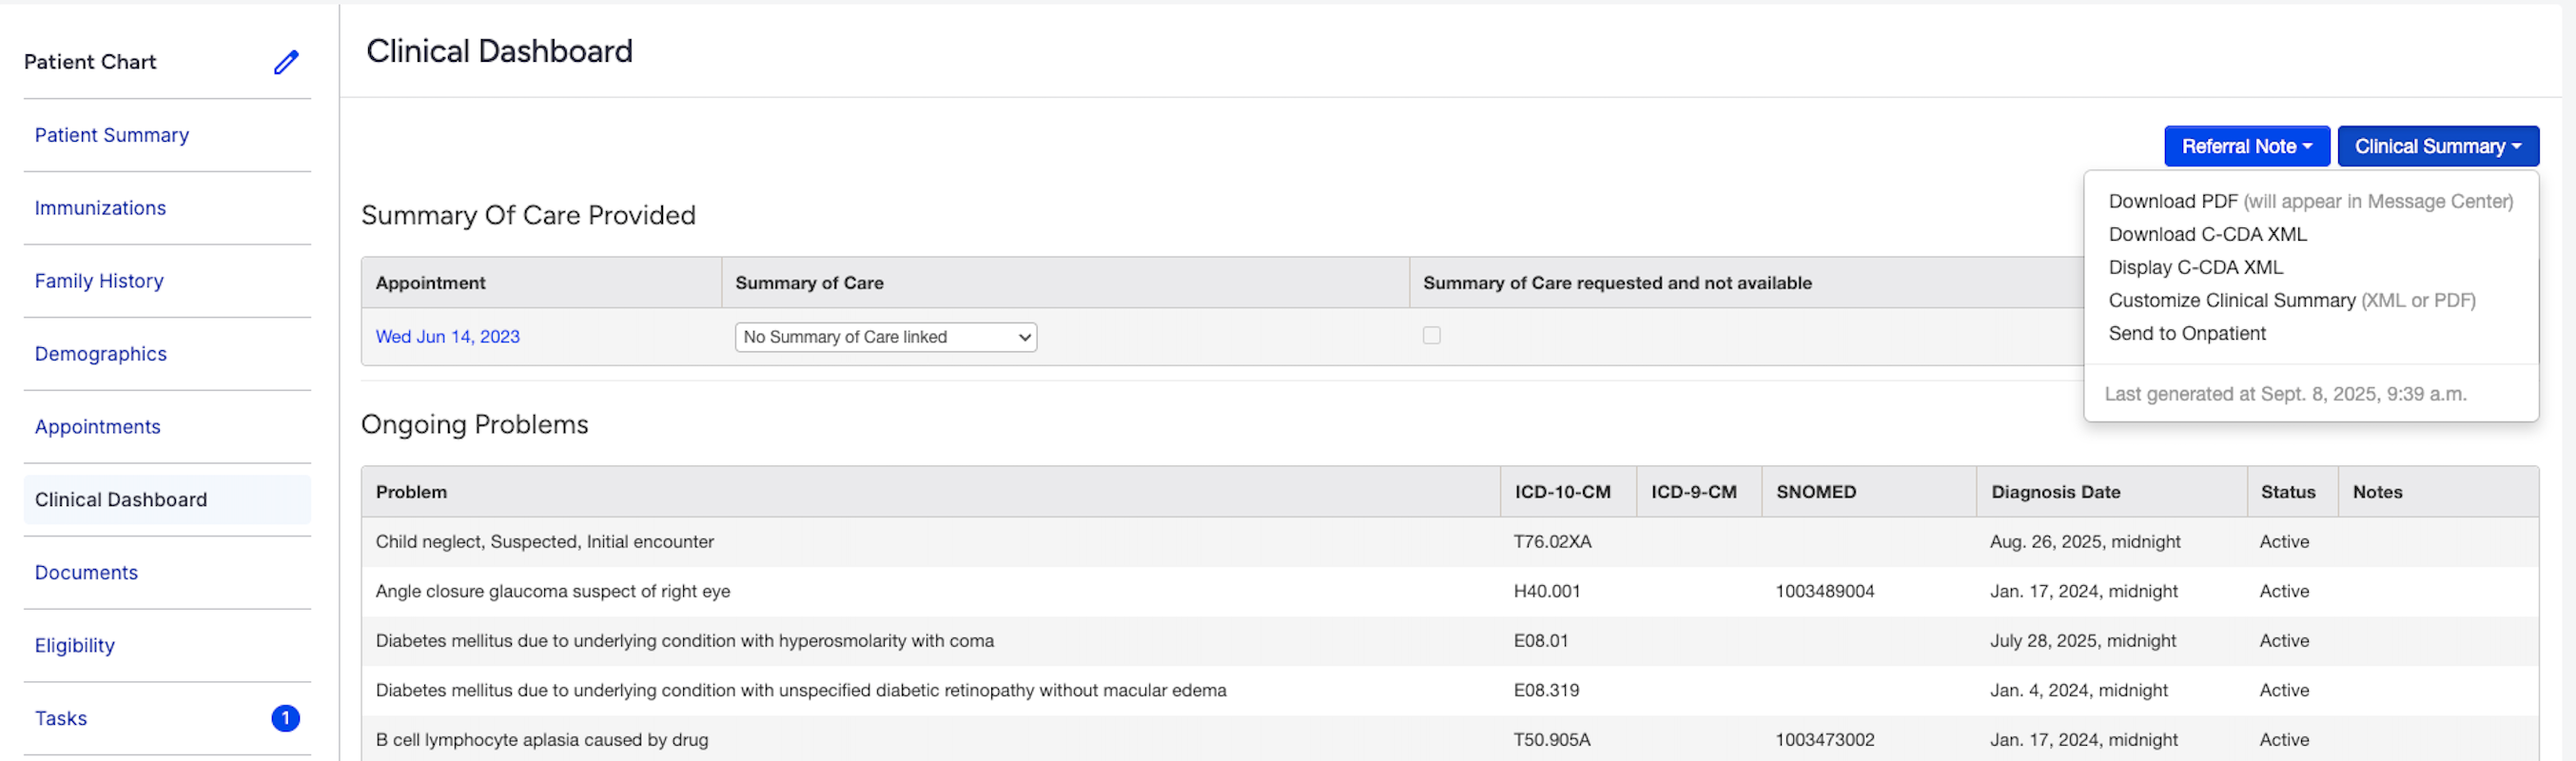This screenshot has width=2576, height=761.
Task: Choose Download C-CDA XML option
Action: pyautogui.click(x=2207, y=234)
